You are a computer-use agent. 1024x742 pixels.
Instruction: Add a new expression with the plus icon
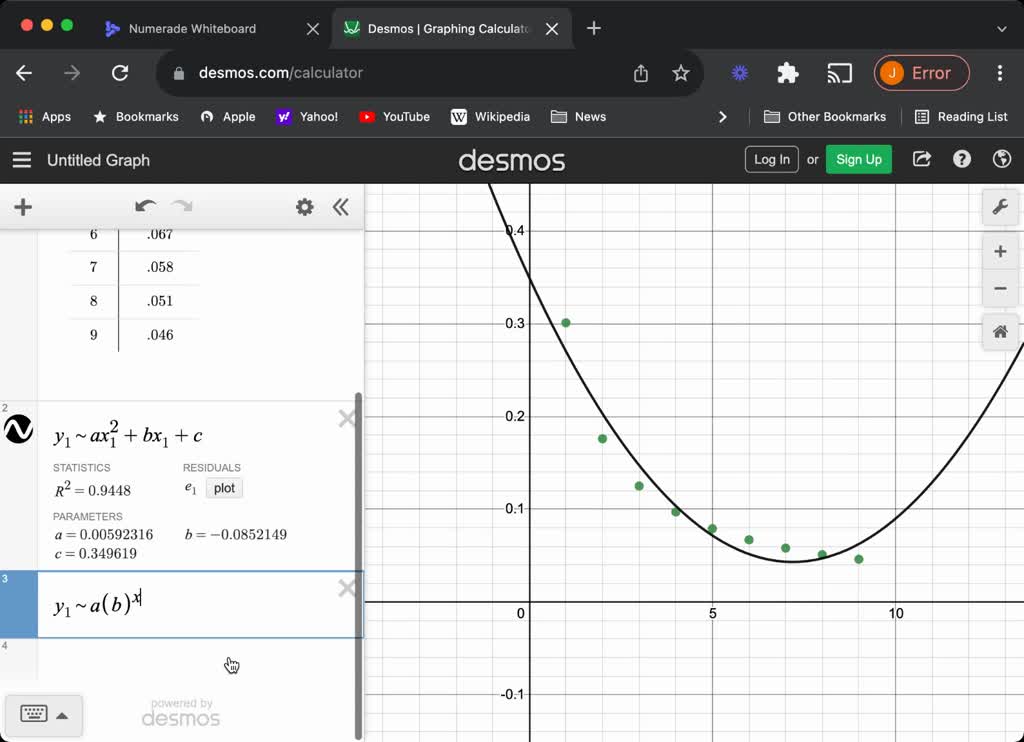22,207
